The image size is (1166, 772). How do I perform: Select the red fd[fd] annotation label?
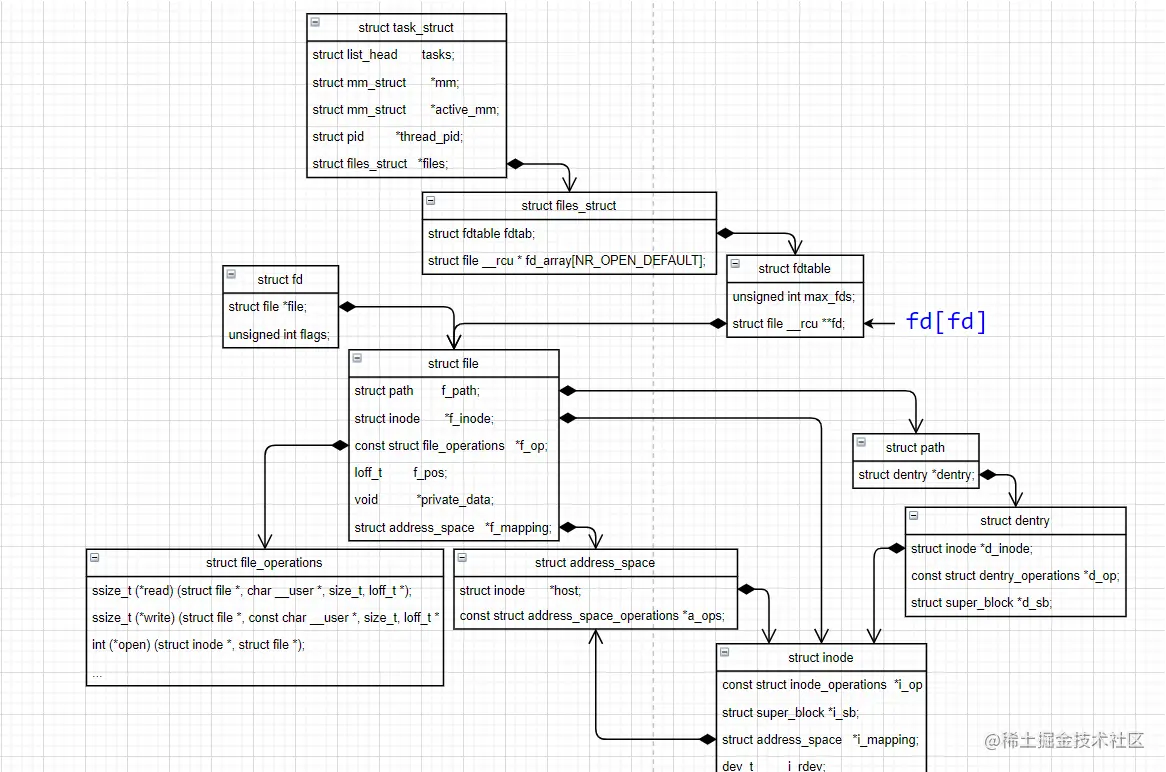[944, 322]
